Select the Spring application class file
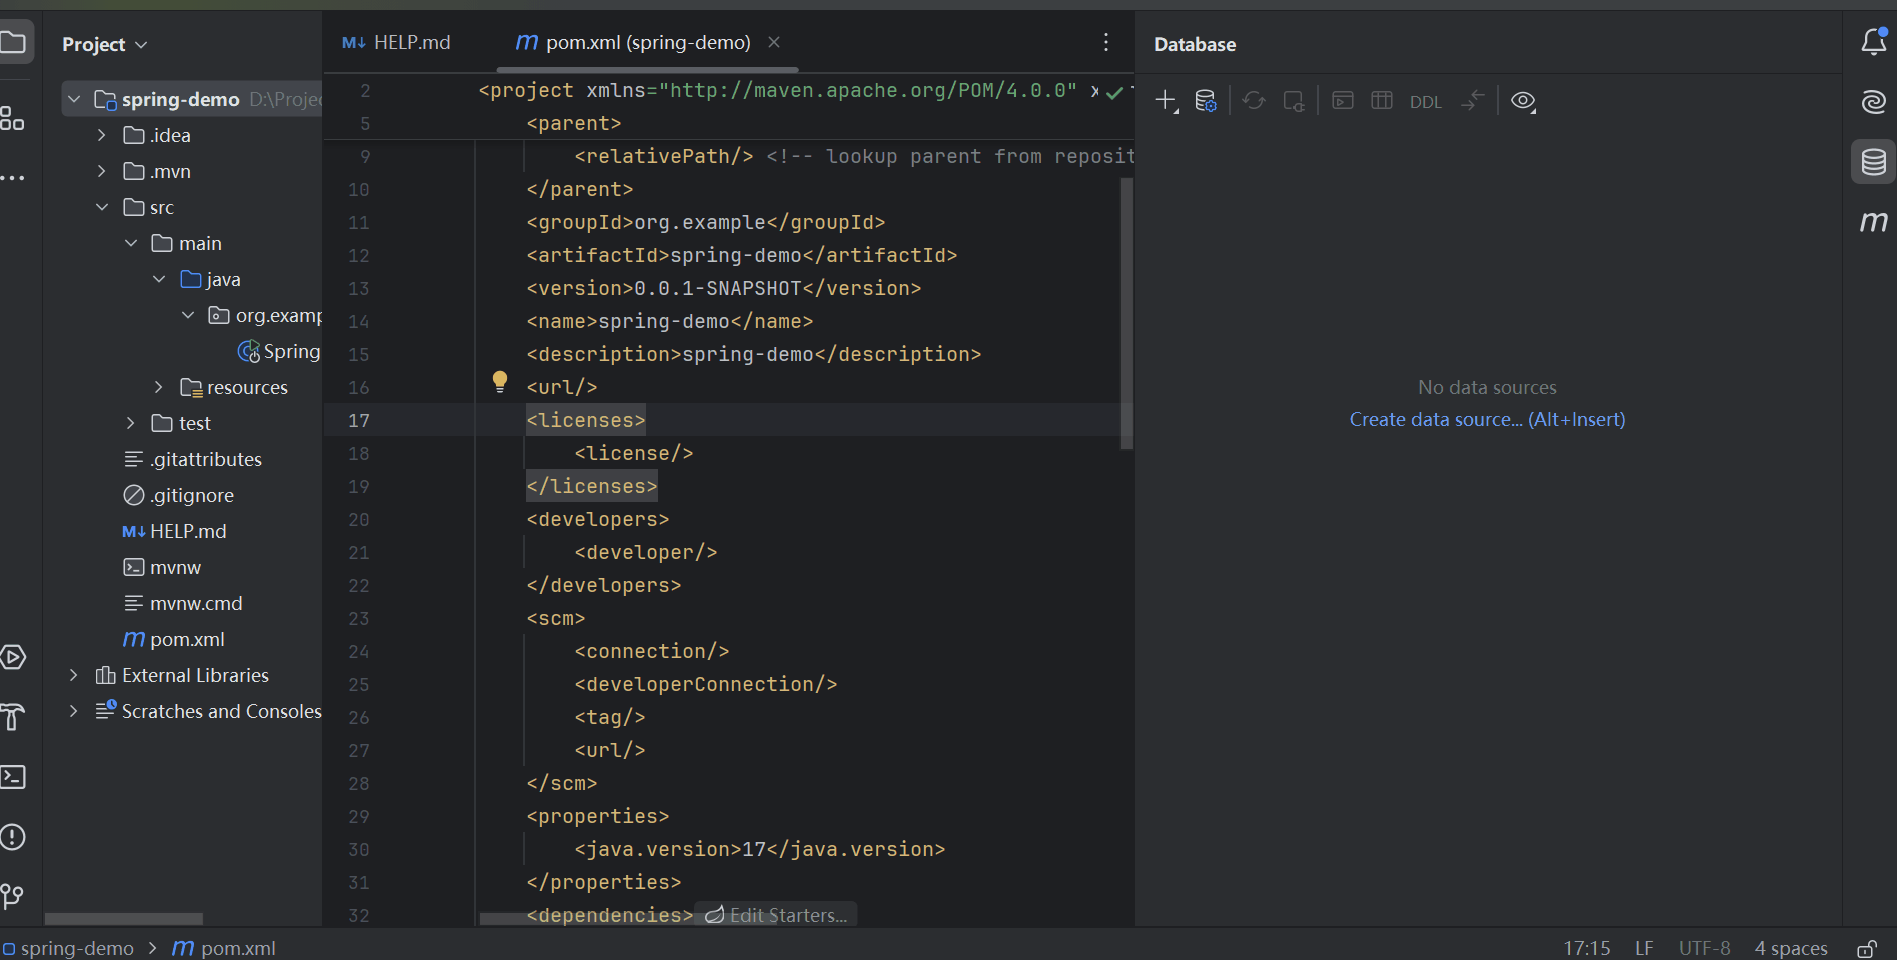Image resolution: width=1897 pixels, height=960 pixels. coord(279,351)
